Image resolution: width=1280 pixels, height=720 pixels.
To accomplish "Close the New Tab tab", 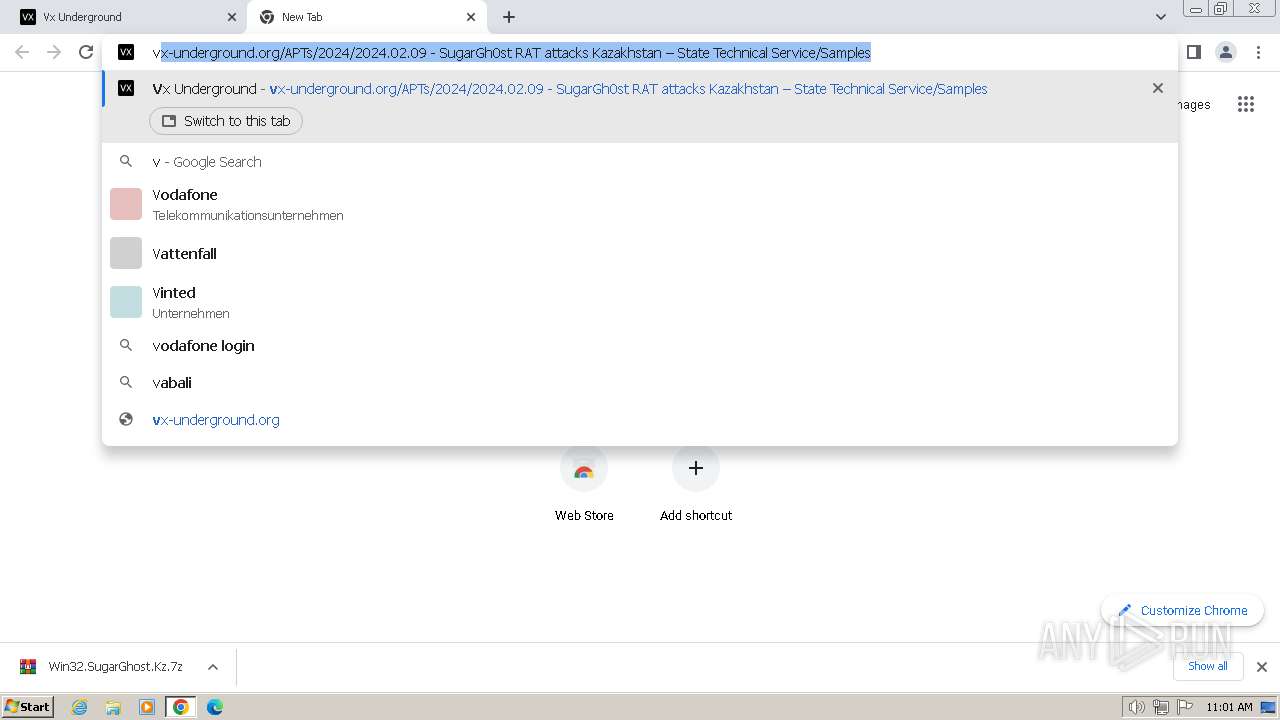I will tap(471, 17).
